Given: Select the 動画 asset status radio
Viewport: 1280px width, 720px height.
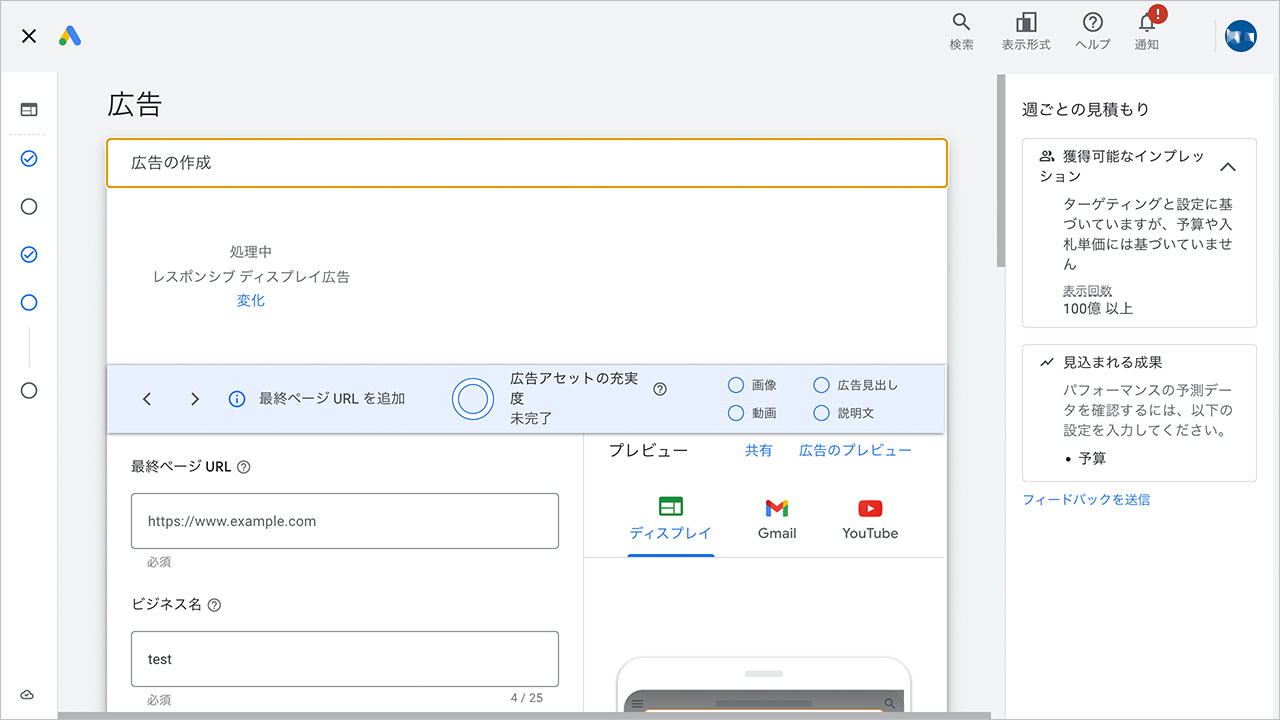Looking at the screenshot, I should point(738,412).
